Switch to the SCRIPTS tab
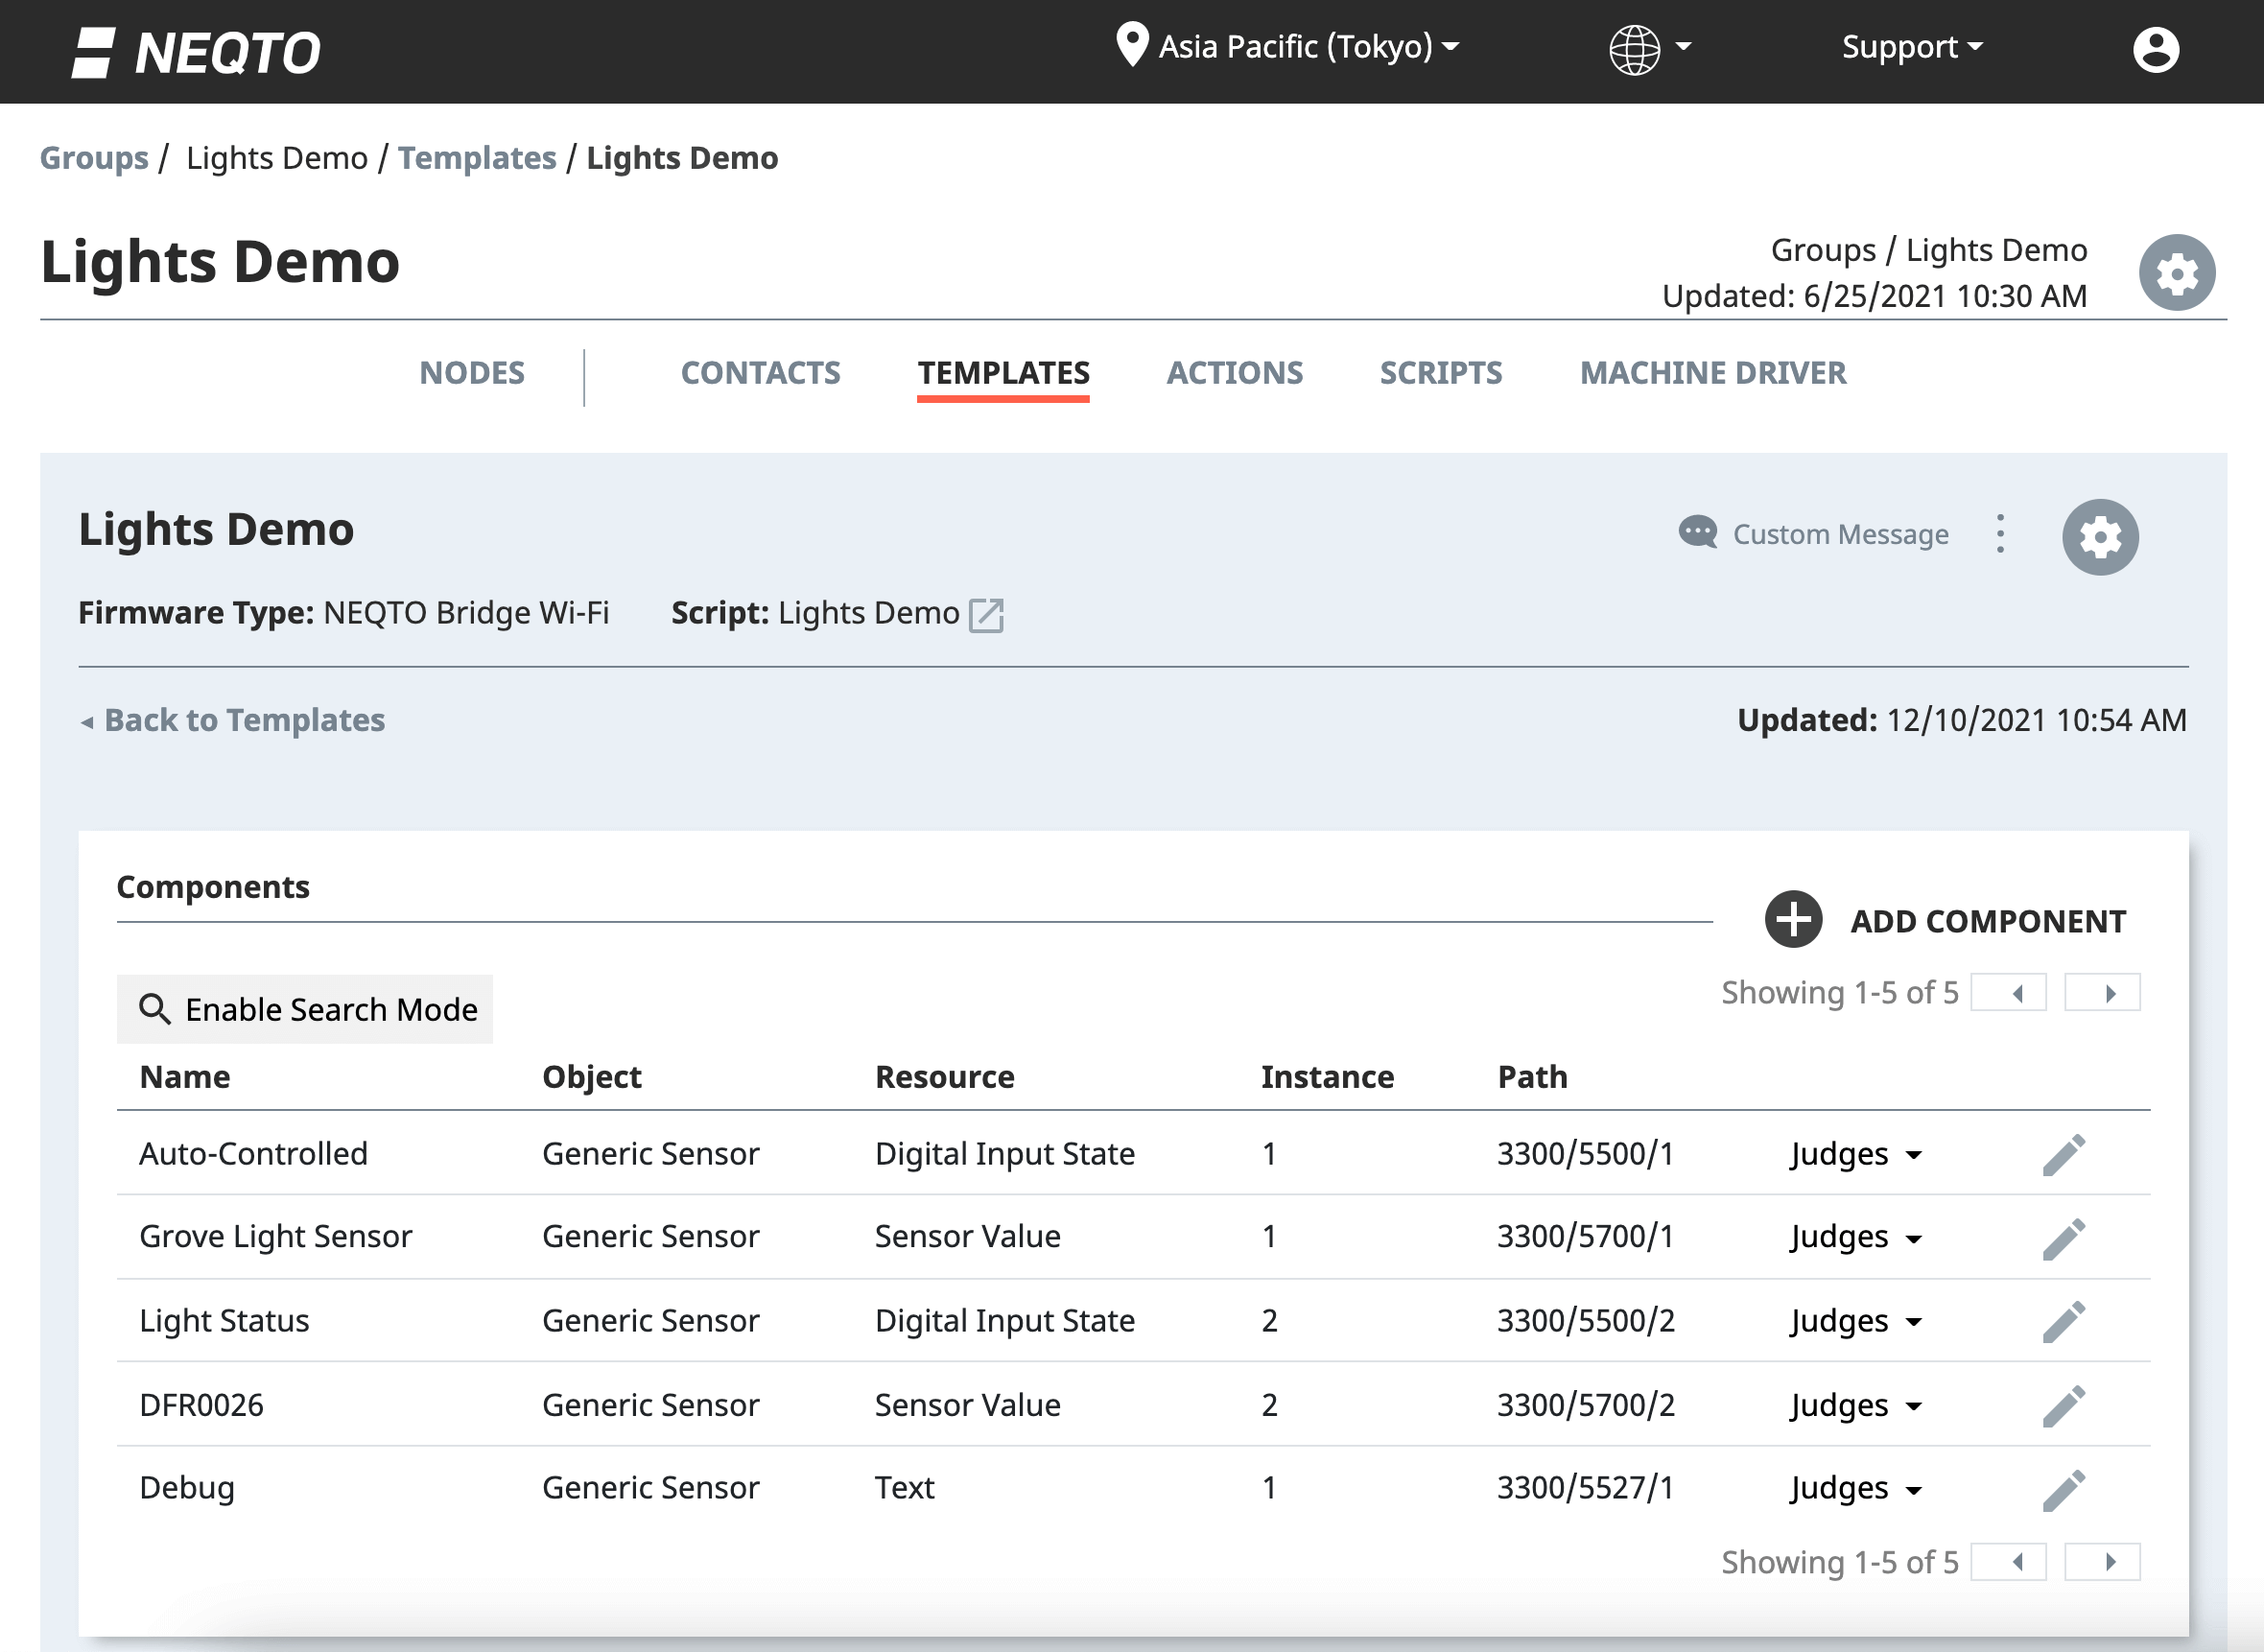The height and width of the screenshot is (1652, 2264). tap(1441, 372)
